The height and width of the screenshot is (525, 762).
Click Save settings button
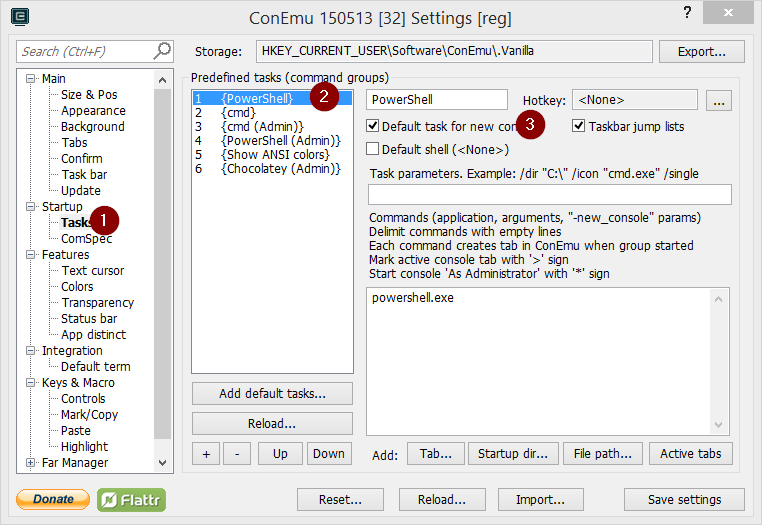(x=684, y=500)
